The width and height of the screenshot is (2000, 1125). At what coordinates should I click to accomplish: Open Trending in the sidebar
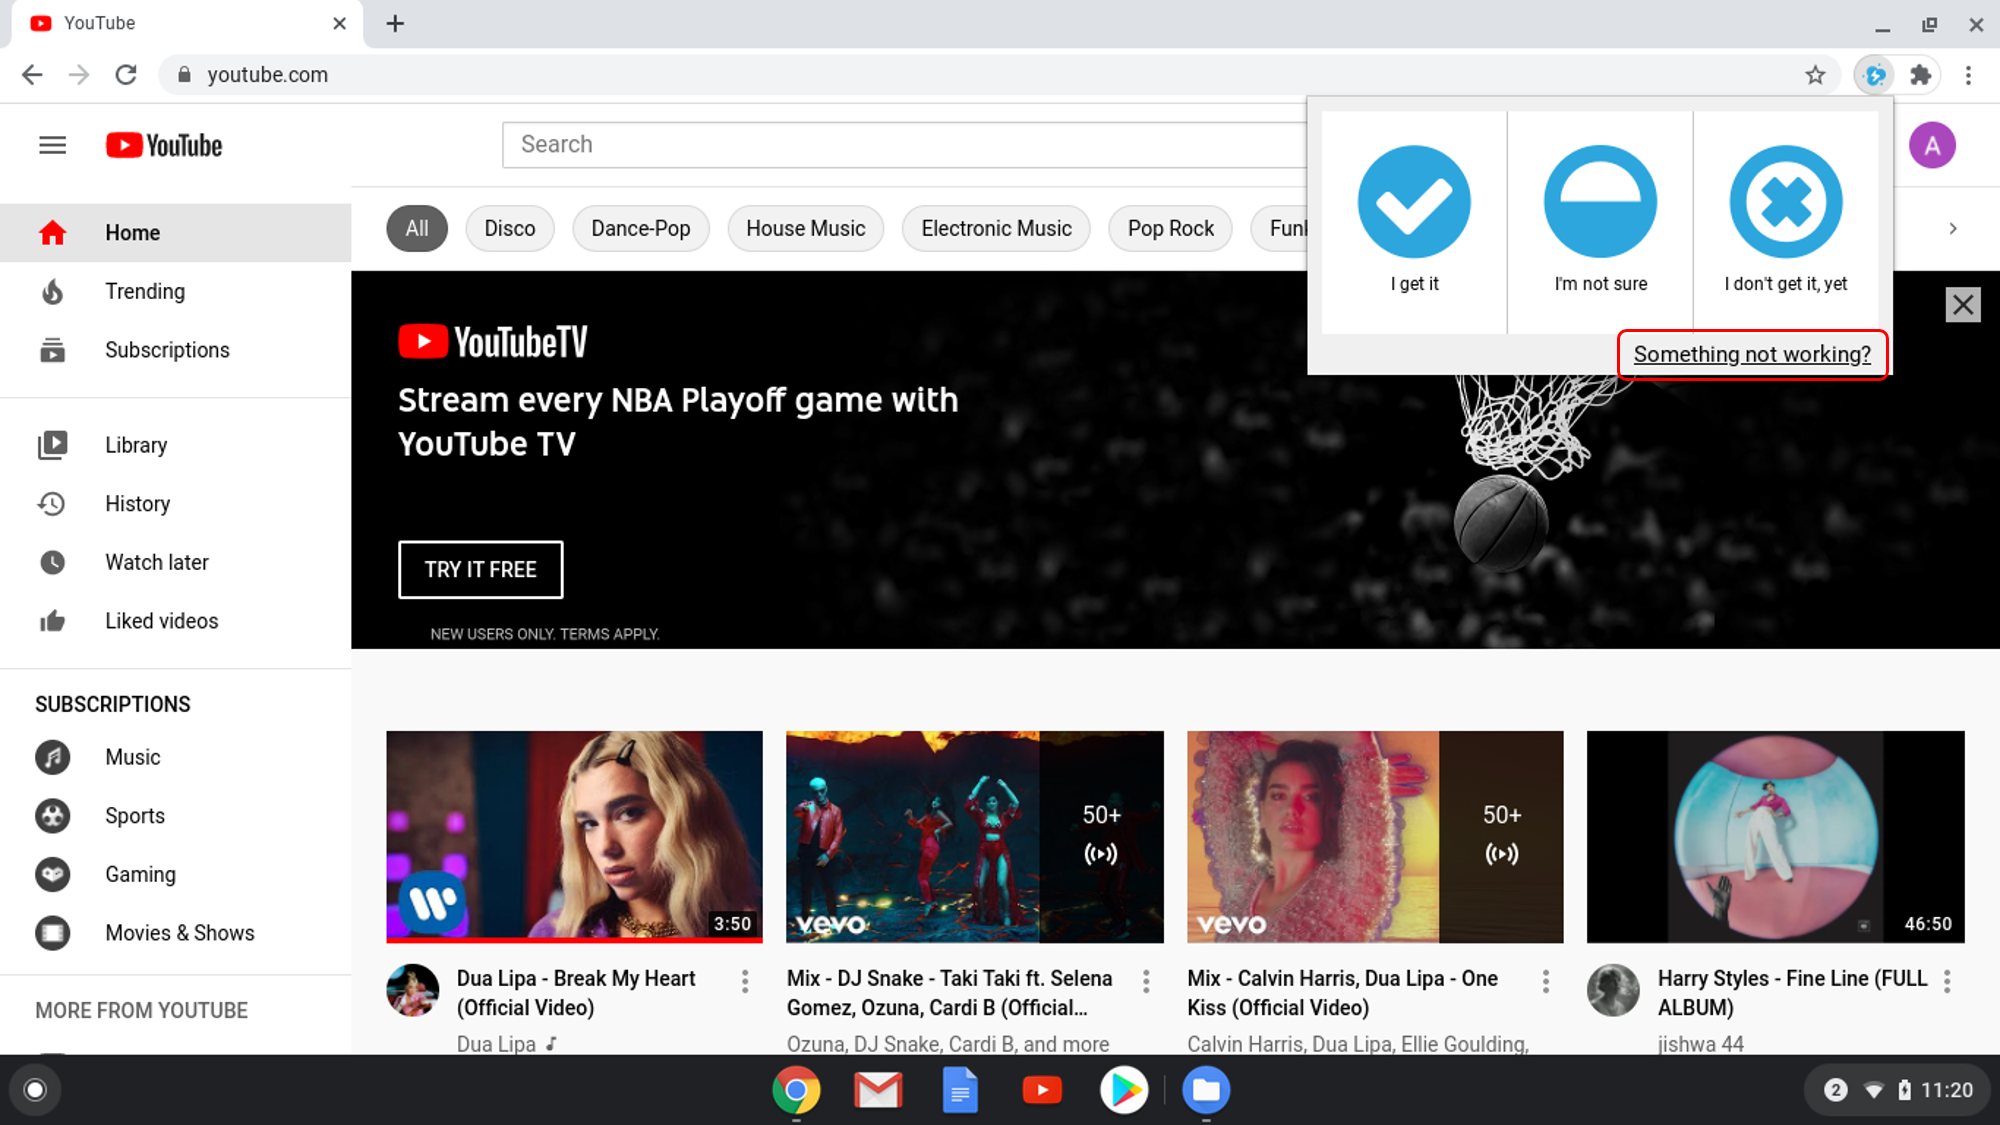point(176,291)
